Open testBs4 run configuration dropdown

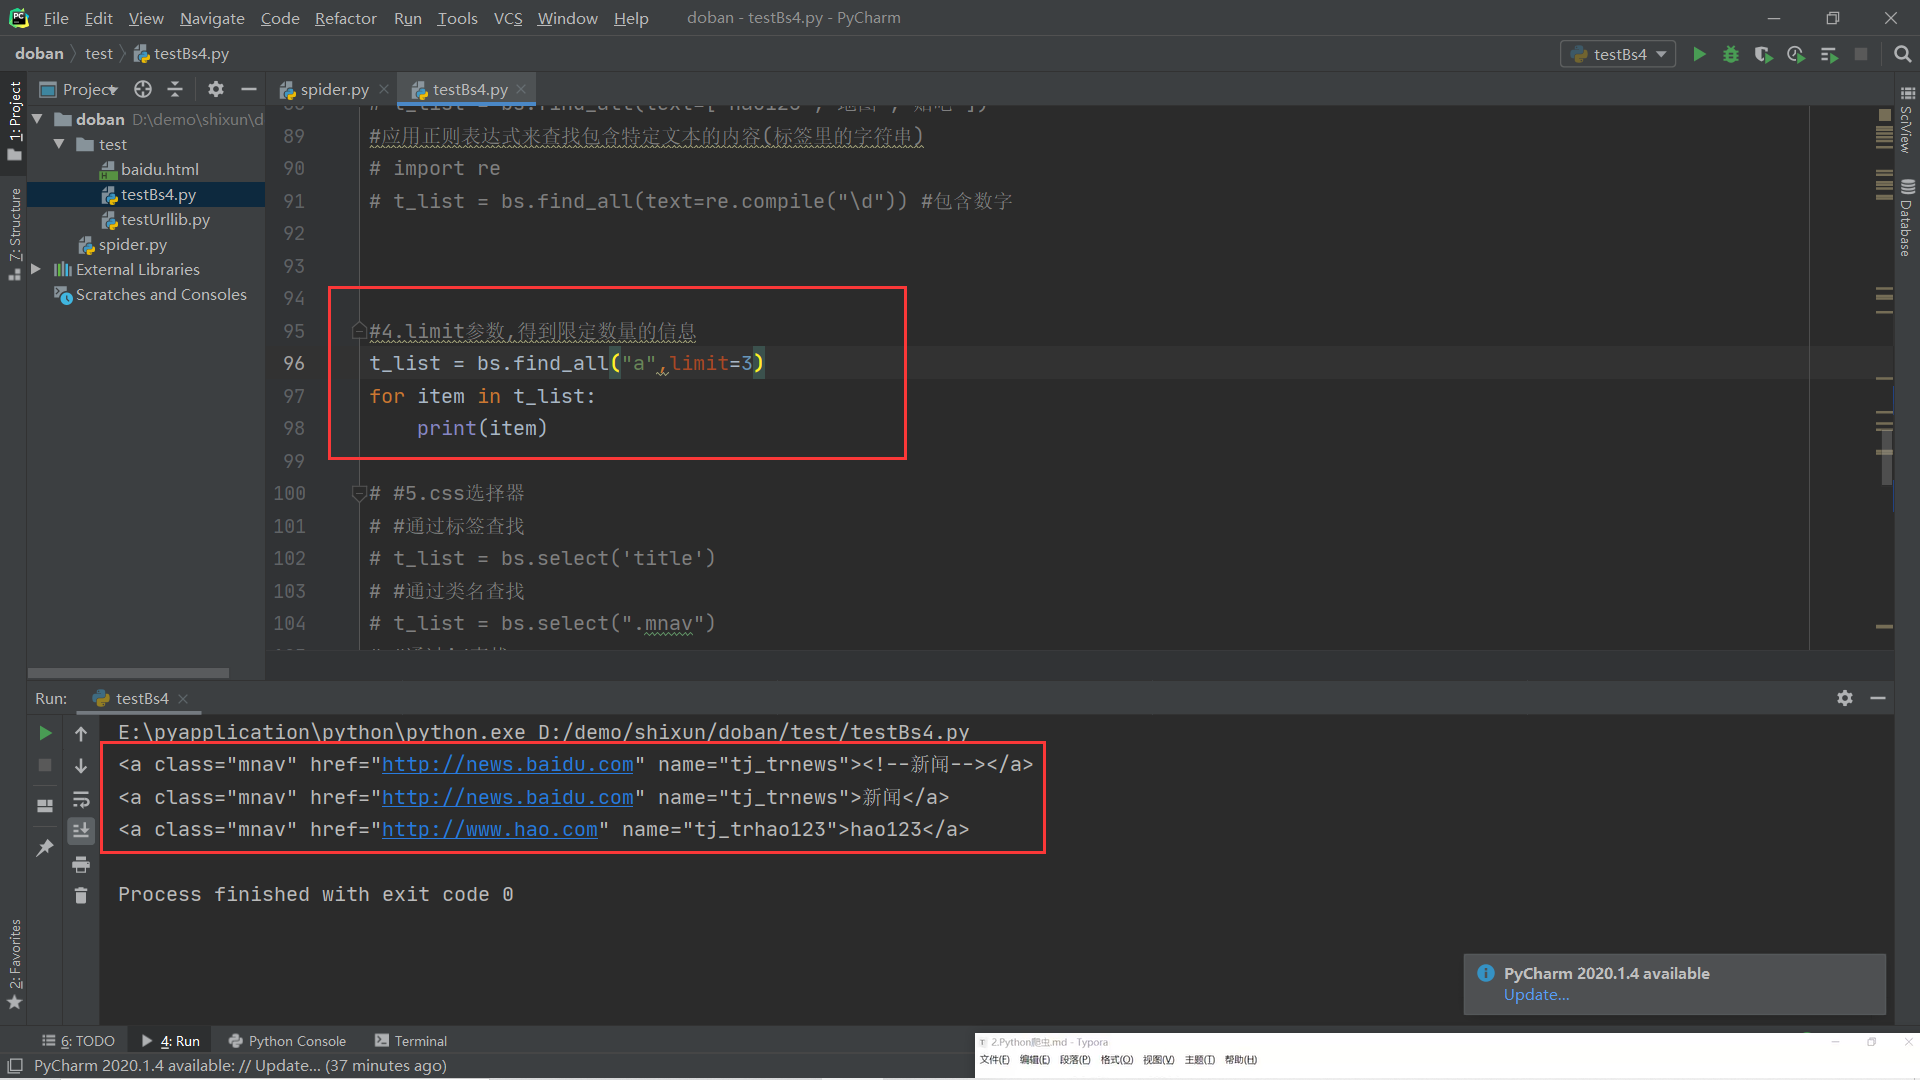coord(1619,54)
